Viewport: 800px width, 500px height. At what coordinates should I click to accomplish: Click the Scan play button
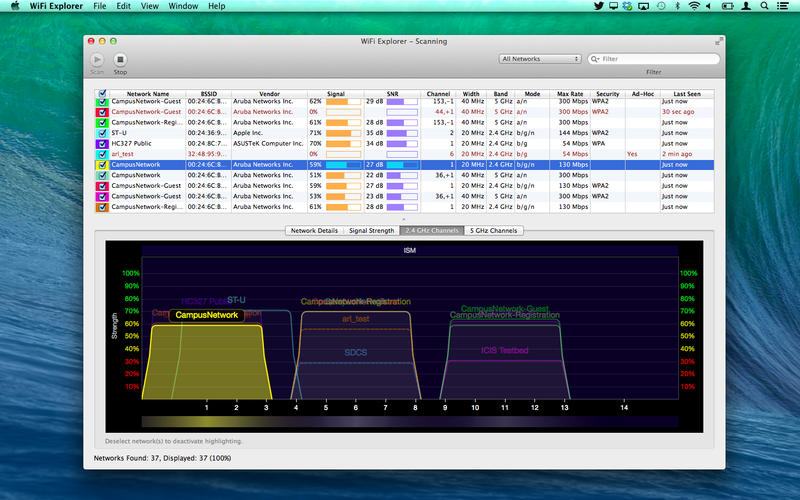(97, 60)
